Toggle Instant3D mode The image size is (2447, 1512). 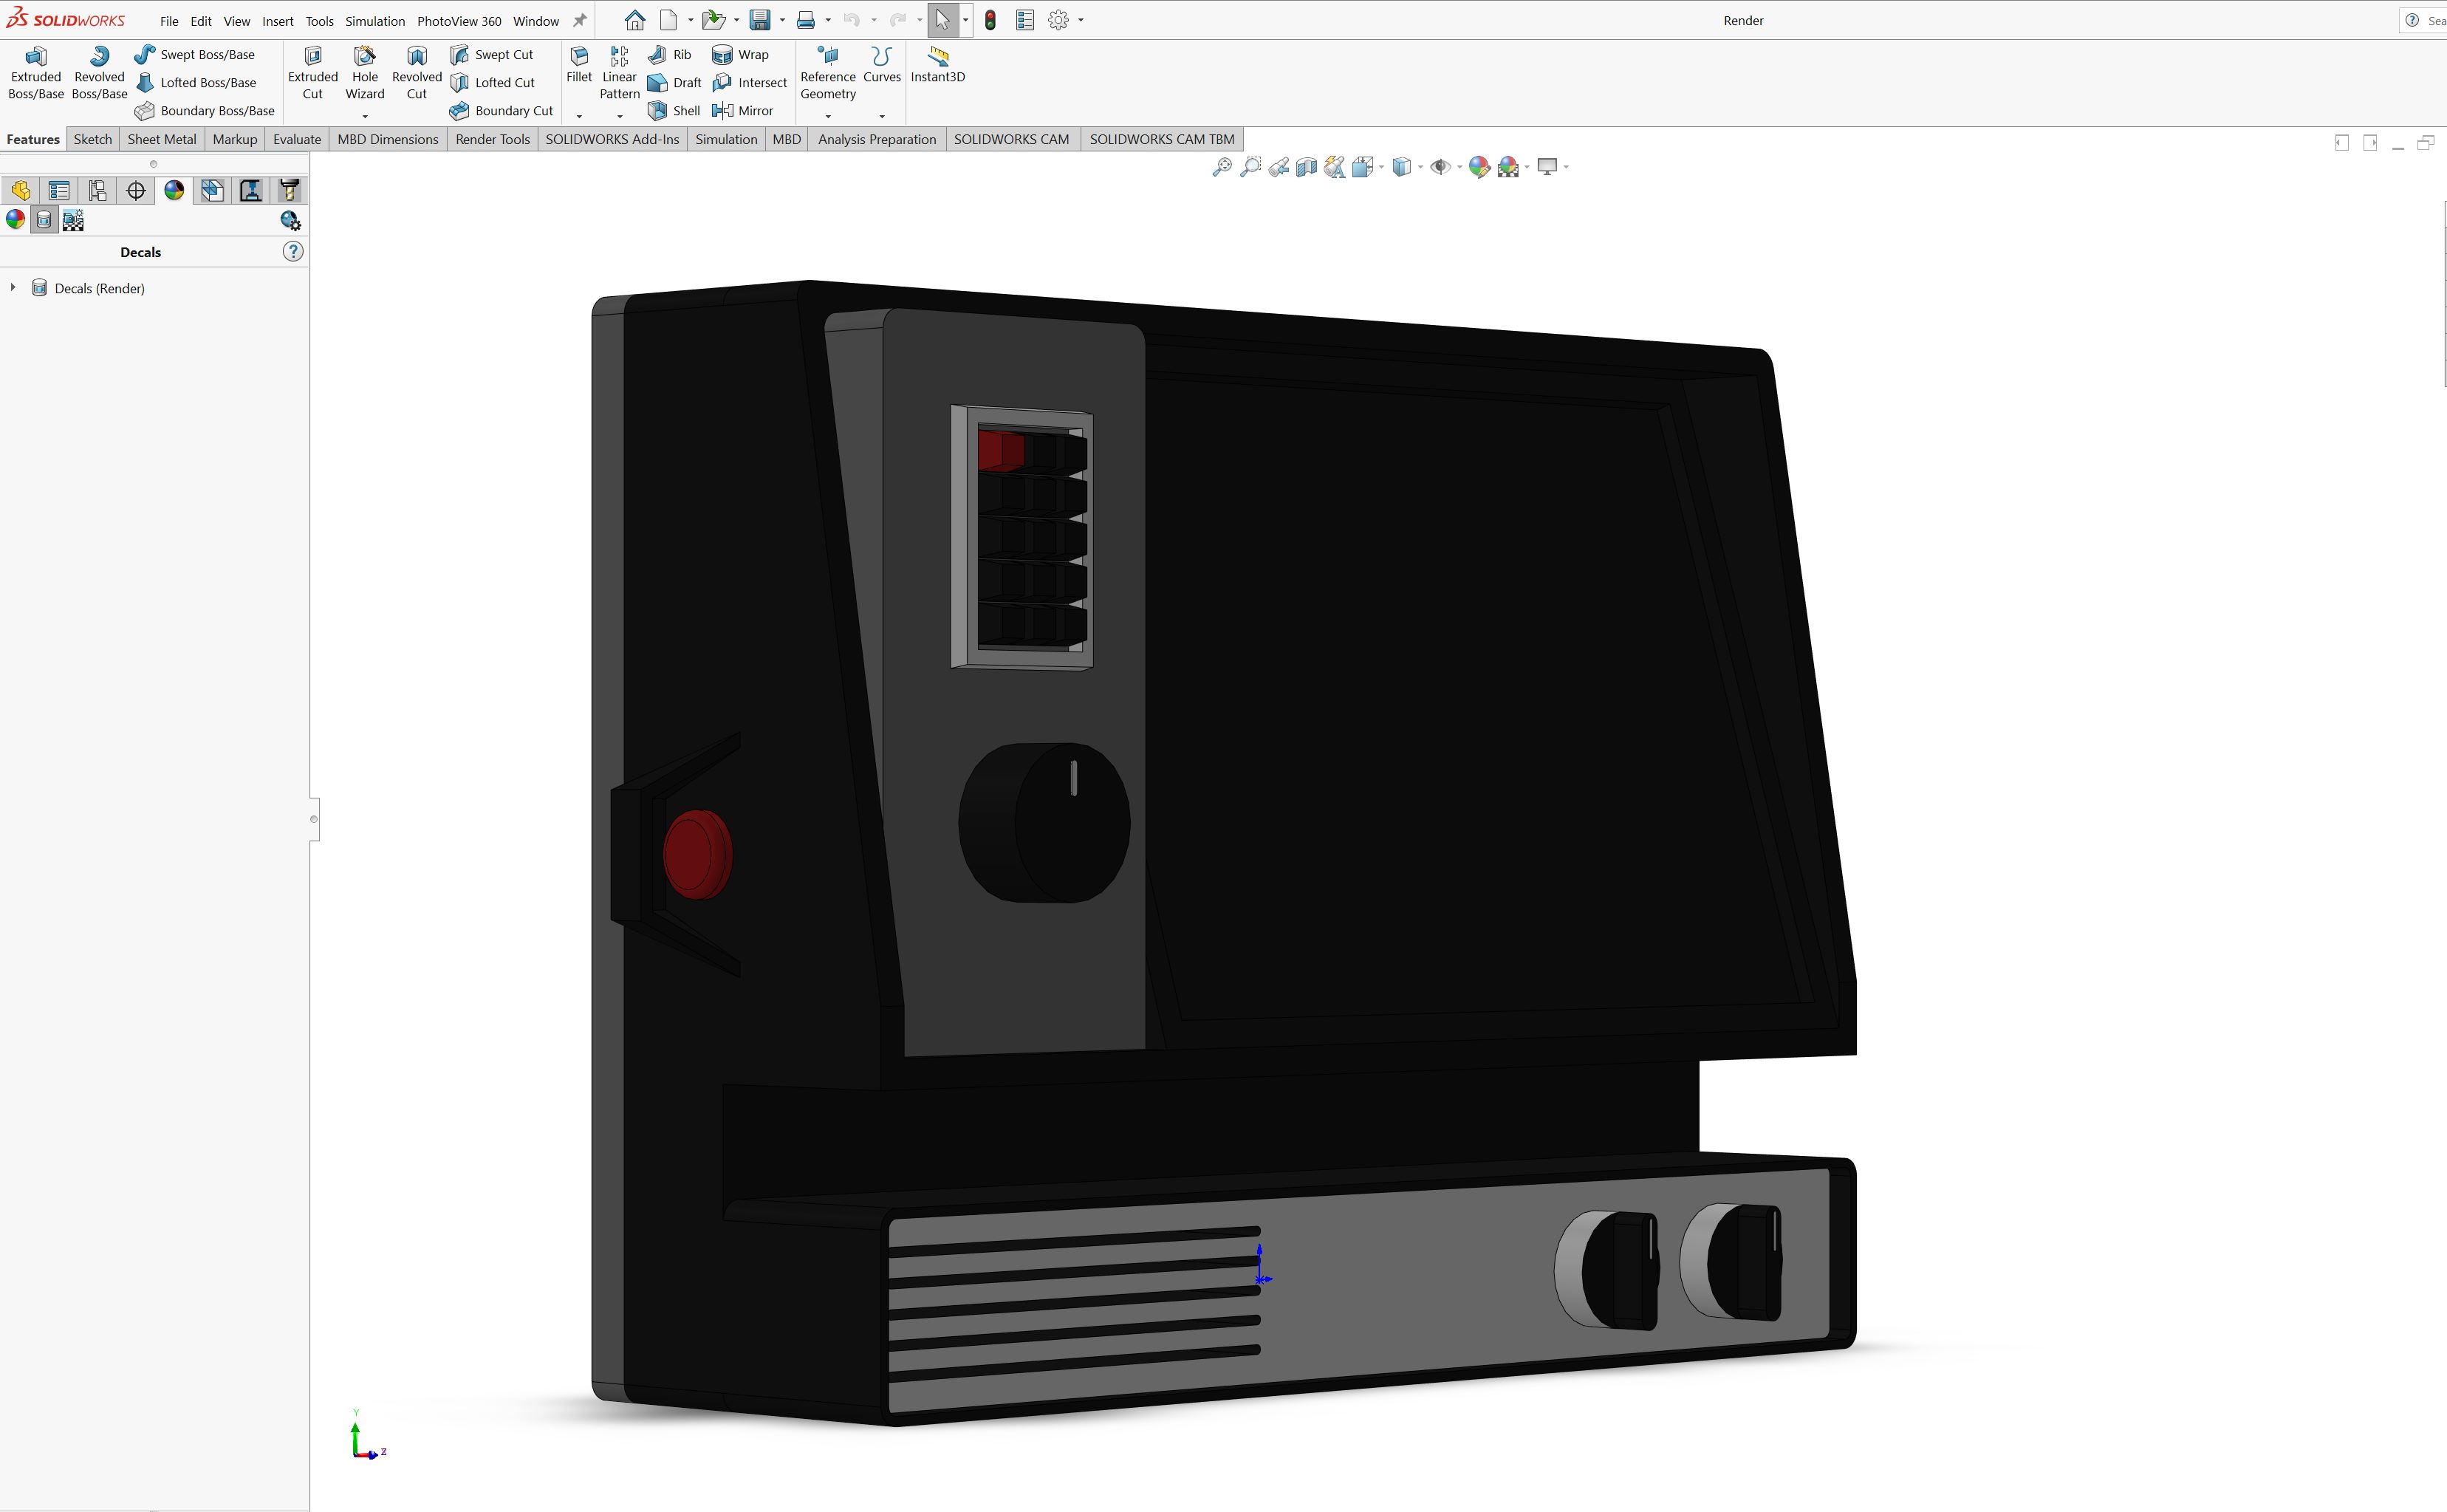(x=937, y=64)
